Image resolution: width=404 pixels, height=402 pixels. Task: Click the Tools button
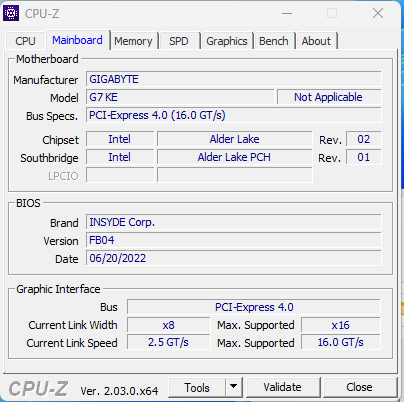[x=197, y=387]
